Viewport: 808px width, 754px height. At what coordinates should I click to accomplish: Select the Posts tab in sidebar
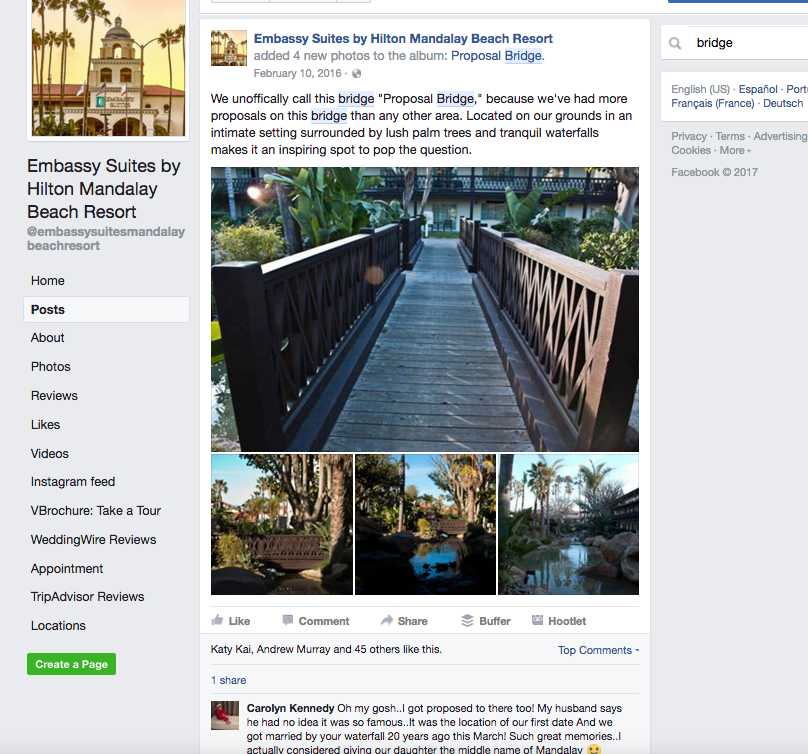[x=106, y=309]
